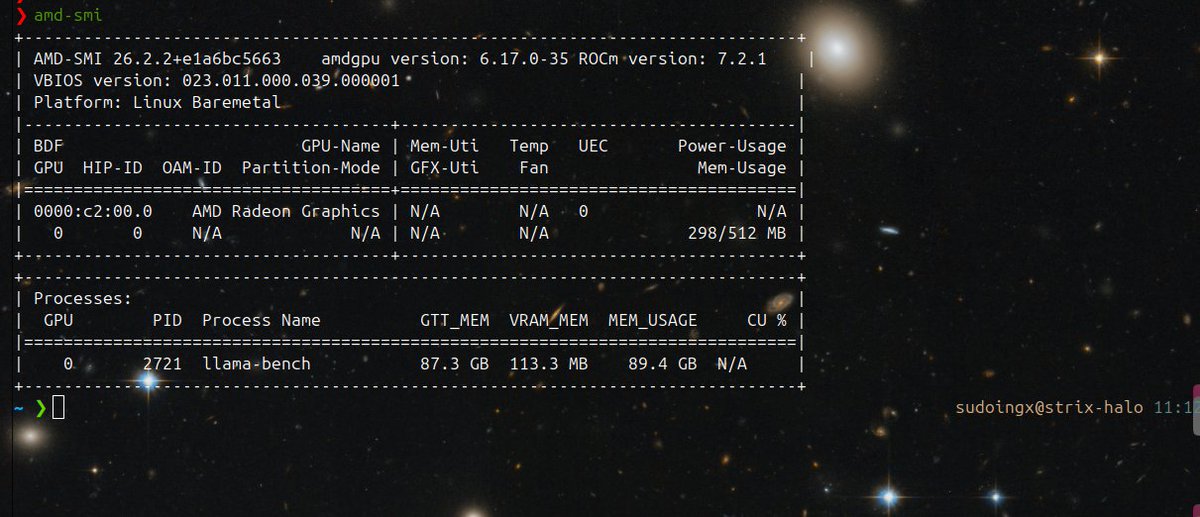Click the 'Mem-Usage' column header
1200x517 pixels.
point(742,168)
